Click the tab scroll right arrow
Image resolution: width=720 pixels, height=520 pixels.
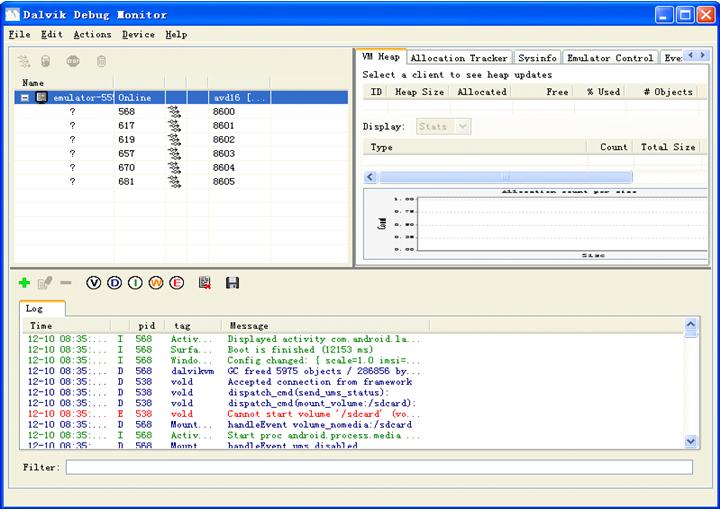[703, 55]
